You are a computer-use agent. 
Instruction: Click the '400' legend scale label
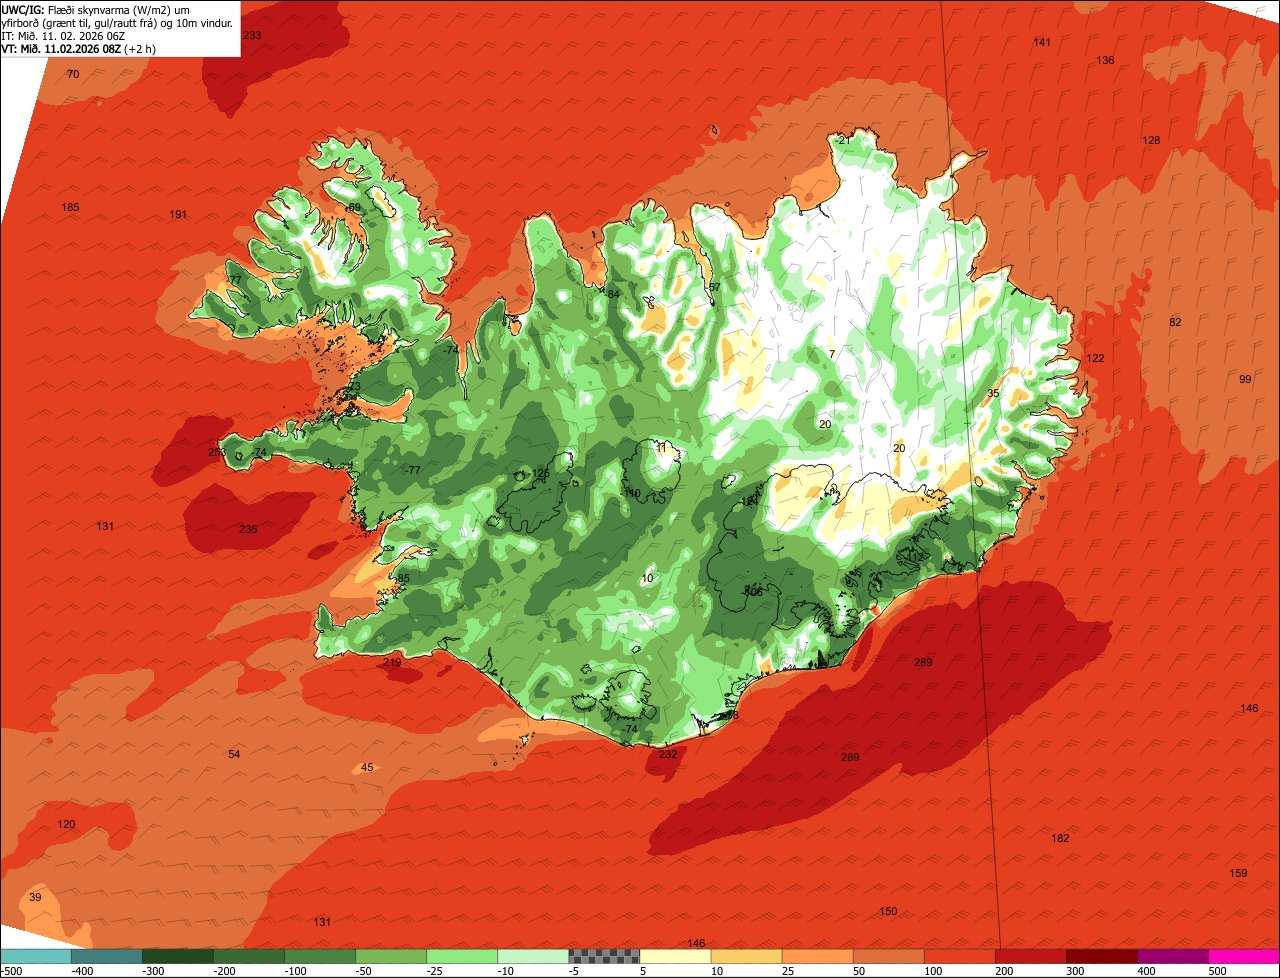[x=1146, y=971]
